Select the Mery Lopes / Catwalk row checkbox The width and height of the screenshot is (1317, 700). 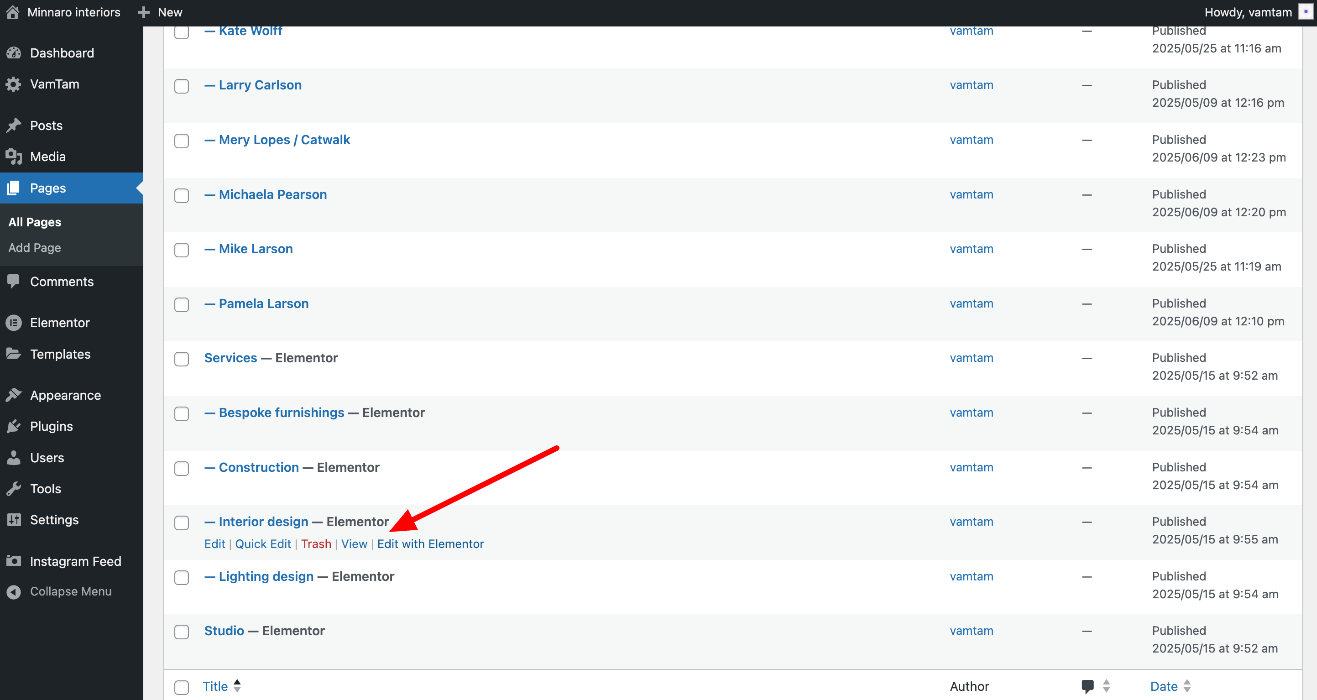click(x=182, y=141)
